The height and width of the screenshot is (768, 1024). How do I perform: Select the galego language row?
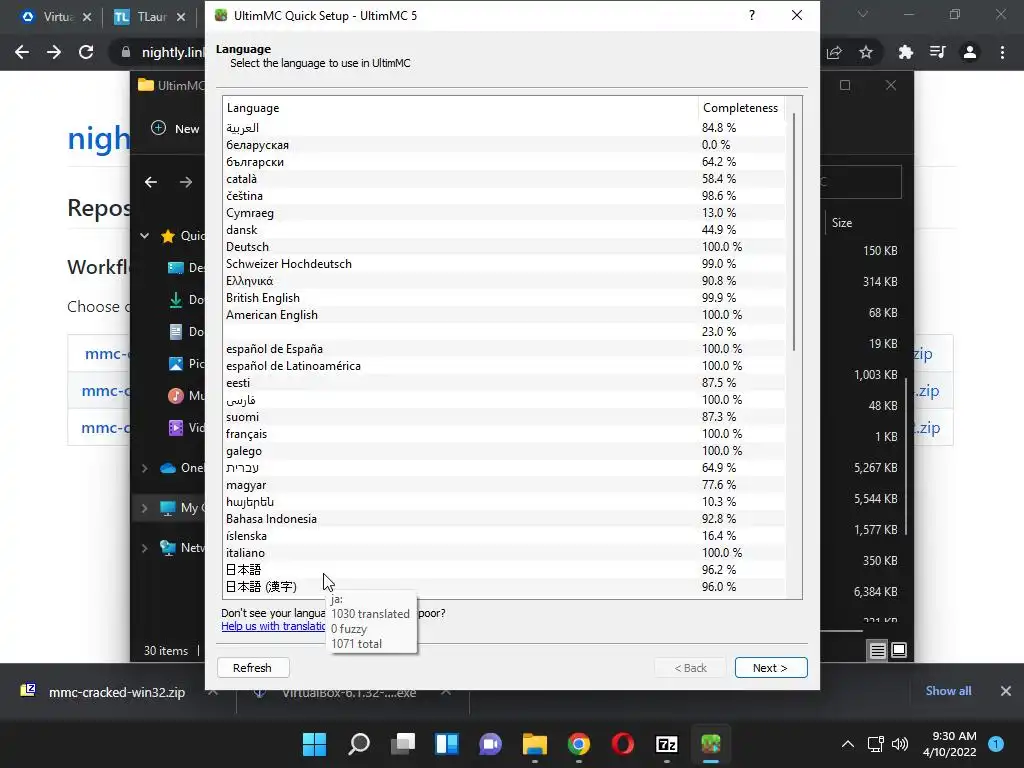coord(504,451)
